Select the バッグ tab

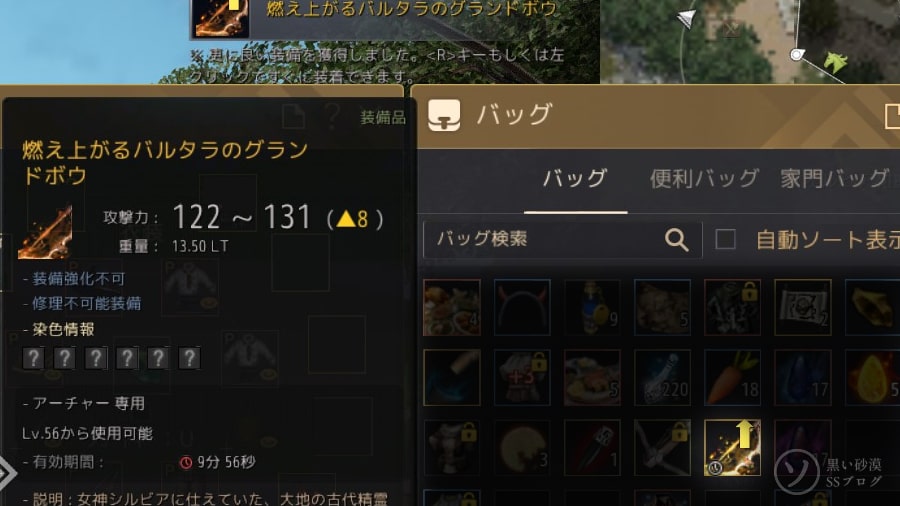tap(575, 178)
